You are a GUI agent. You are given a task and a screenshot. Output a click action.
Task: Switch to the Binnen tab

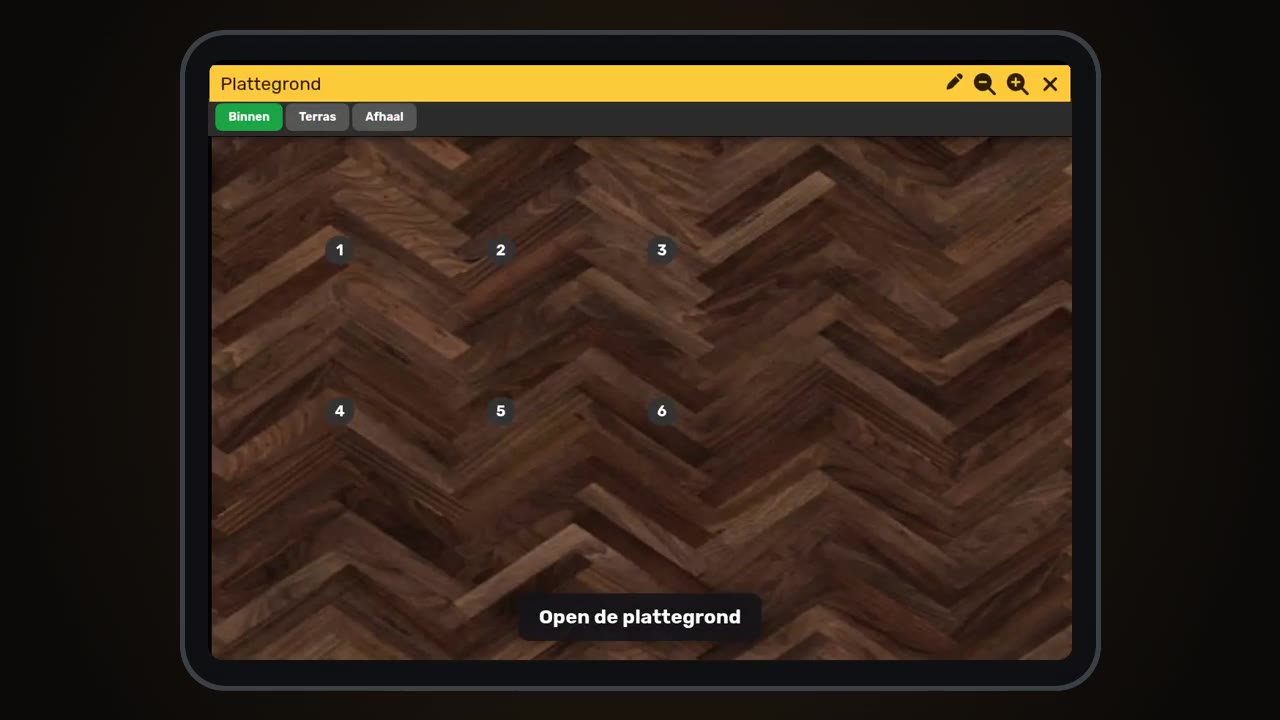[249, 117]
